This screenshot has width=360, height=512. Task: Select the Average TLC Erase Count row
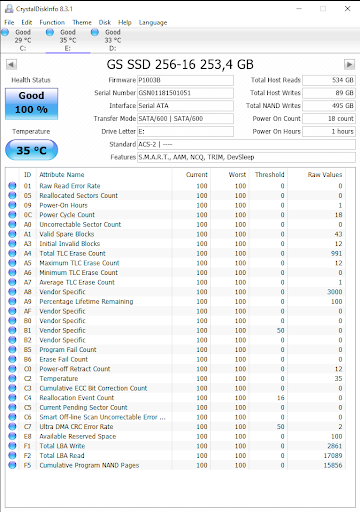coord(176,282)
